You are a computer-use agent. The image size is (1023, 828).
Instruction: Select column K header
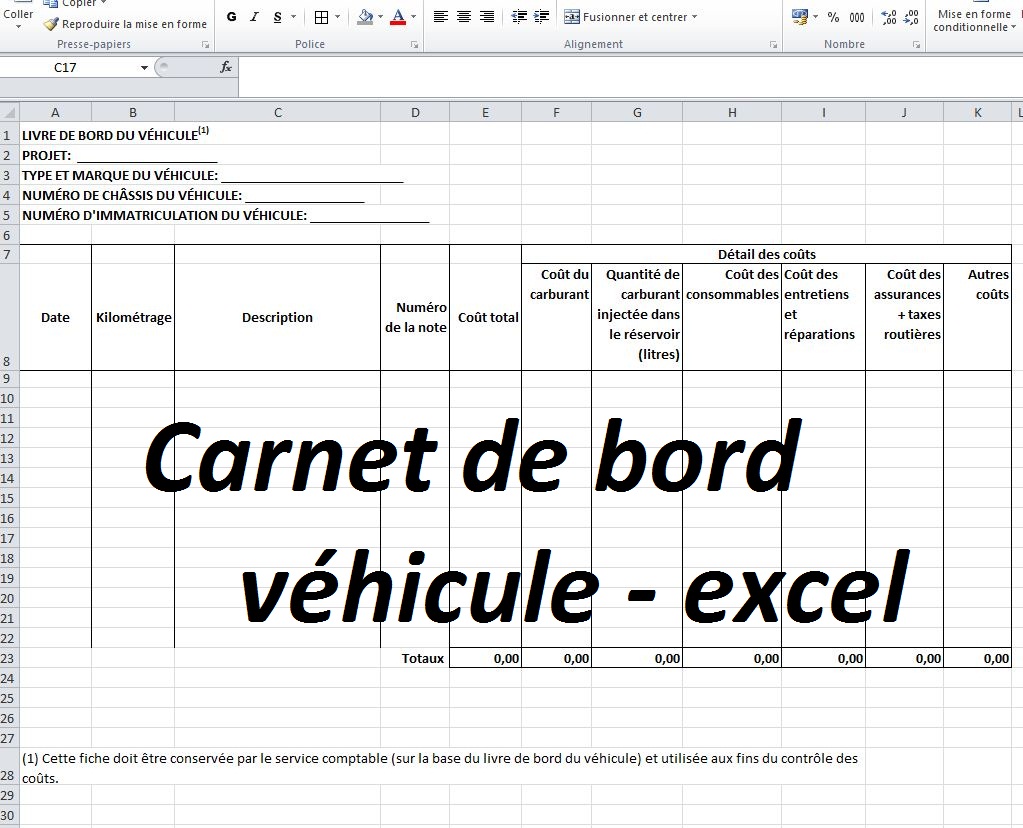pyautogui.click(x=977, y=112)
